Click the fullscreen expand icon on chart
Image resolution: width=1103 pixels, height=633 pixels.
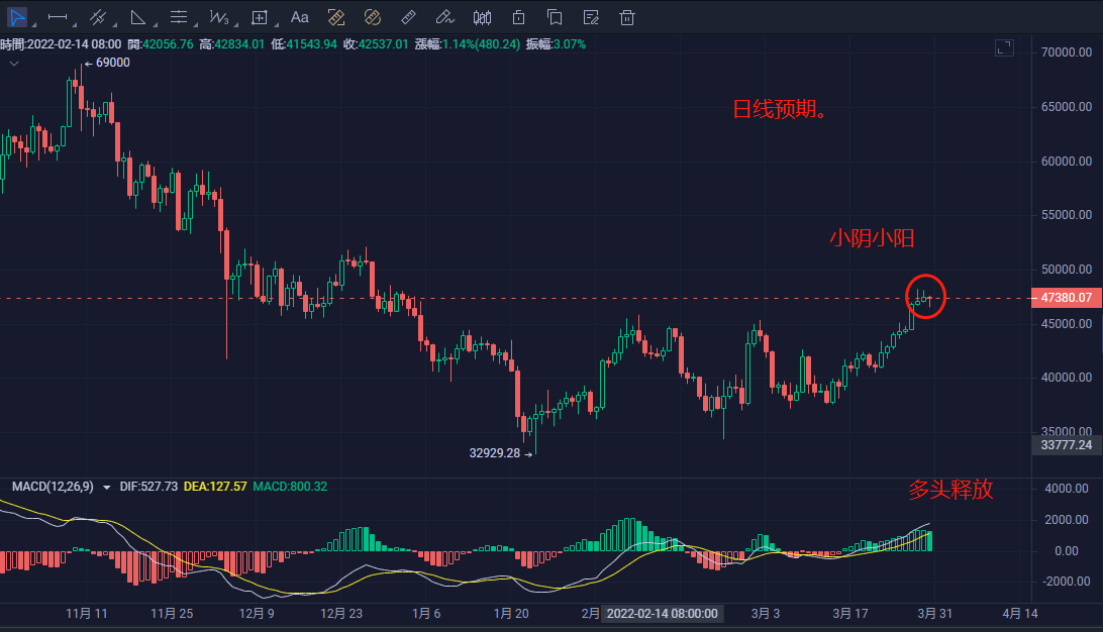pyautogui.click(x=1005, y=48)
